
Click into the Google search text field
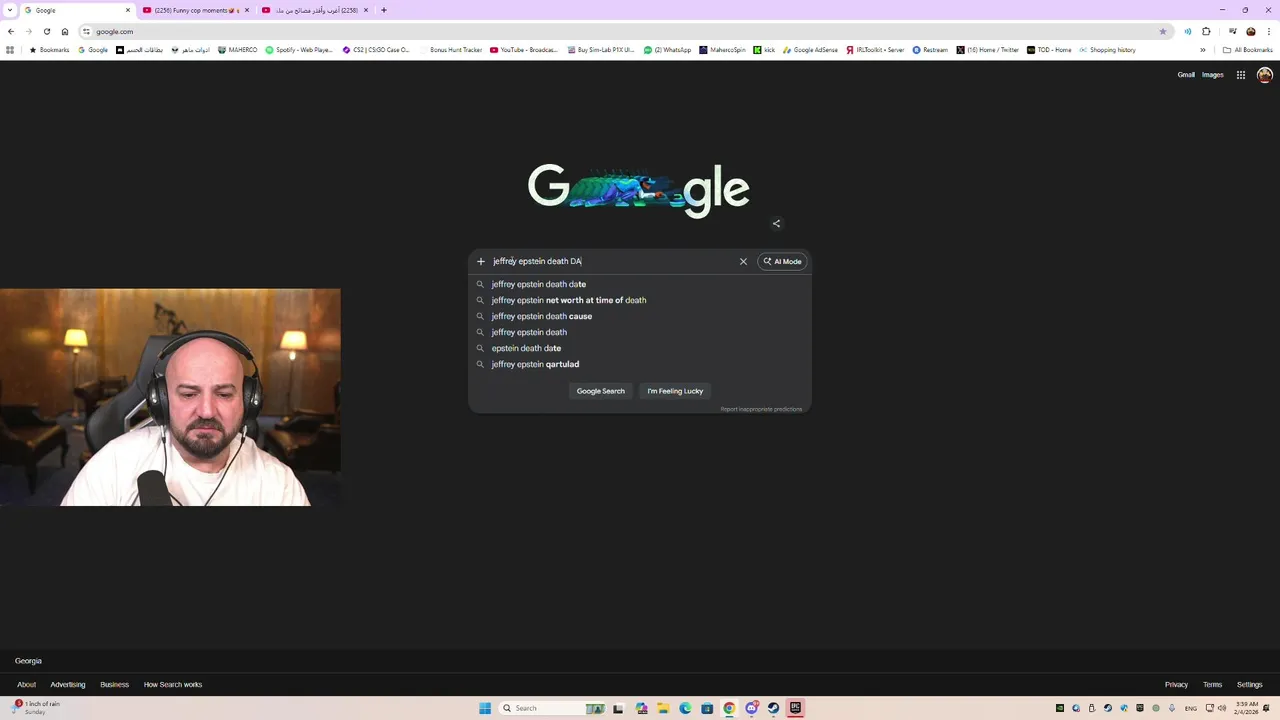612,261
